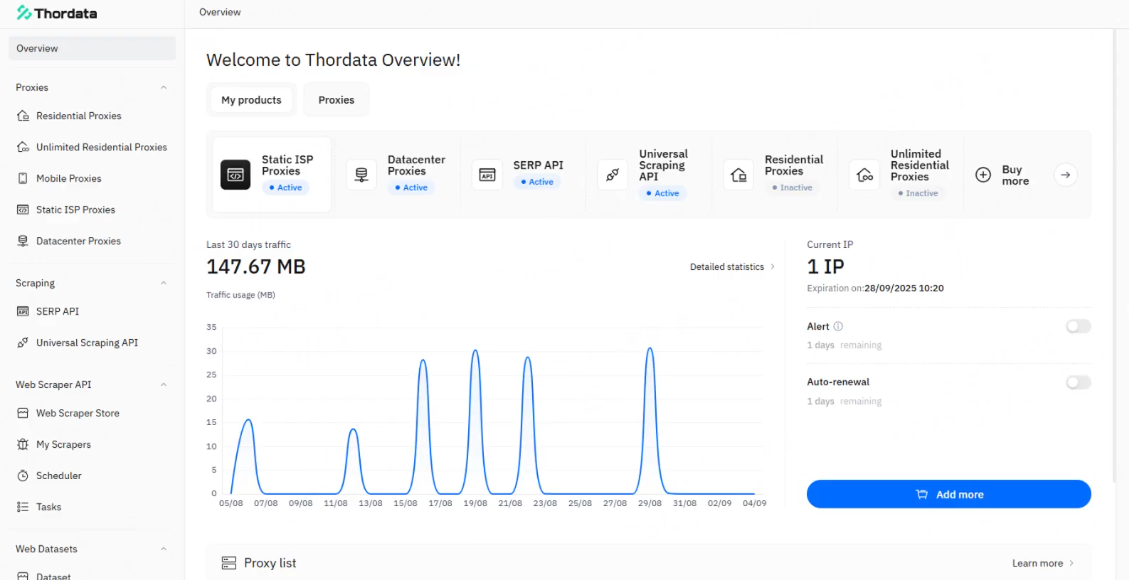Image resolution: width=1129 pixels, height=580 pixels.
Task: Collapse the Web Scraper API section
Action: [163, 385]
